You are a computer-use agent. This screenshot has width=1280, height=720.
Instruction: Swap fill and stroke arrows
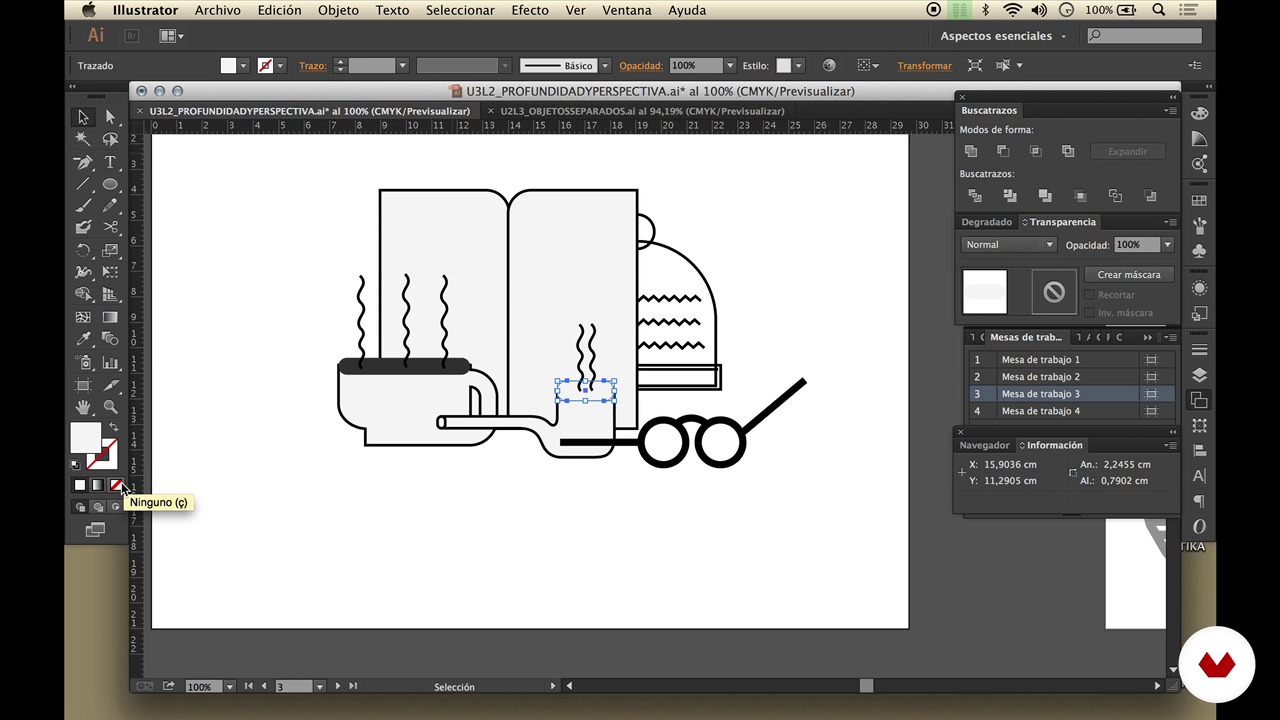[113, 427]
